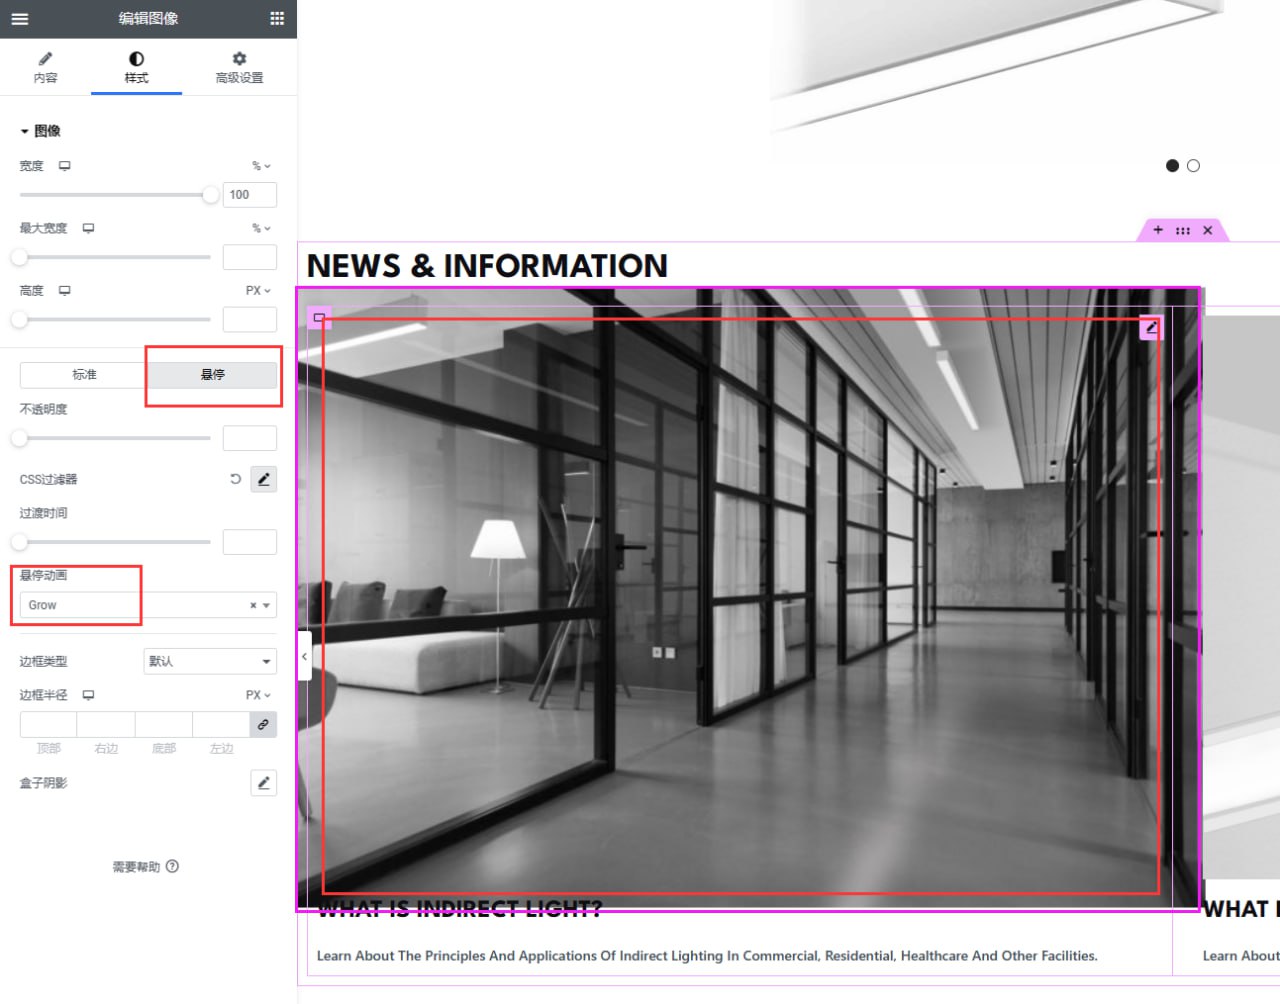Switch to the 内容 content tab
Image resolution: width=1280 pixels, height=1004 pixels.
click(45, 67)
